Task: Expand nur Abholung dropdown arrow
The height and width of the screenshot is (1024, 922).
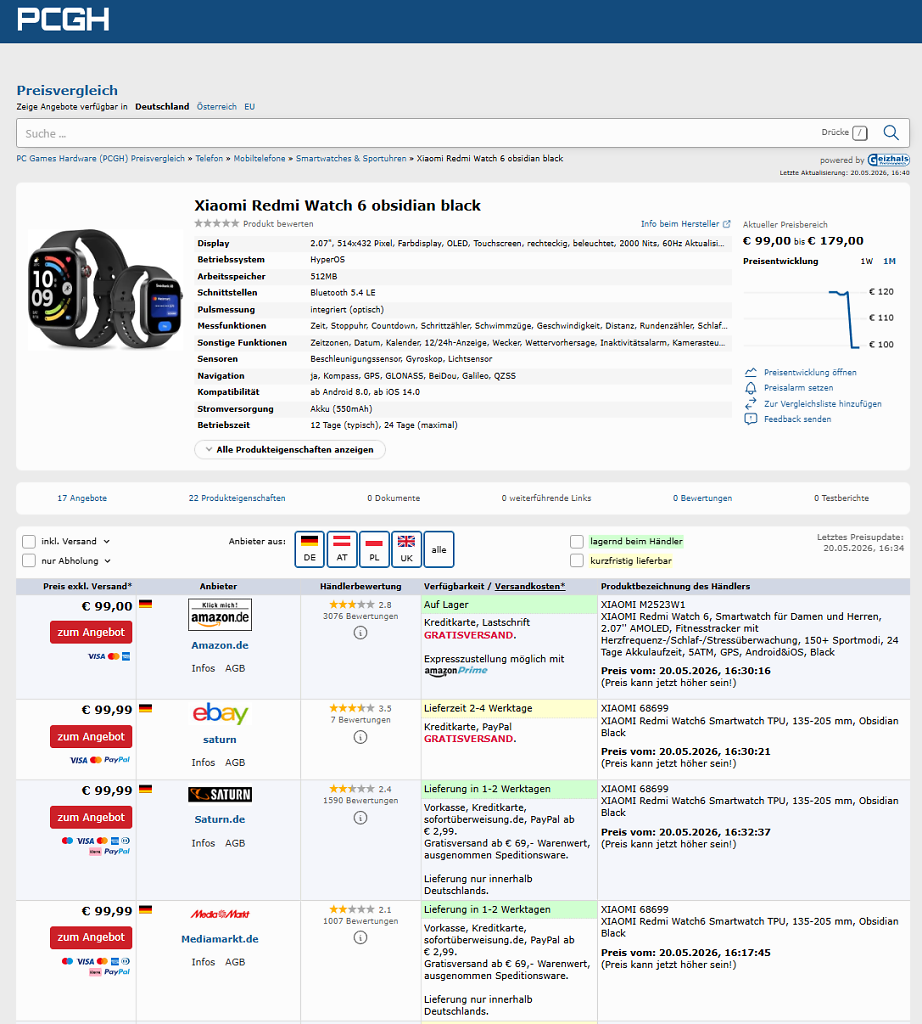Action: point(108,560)
